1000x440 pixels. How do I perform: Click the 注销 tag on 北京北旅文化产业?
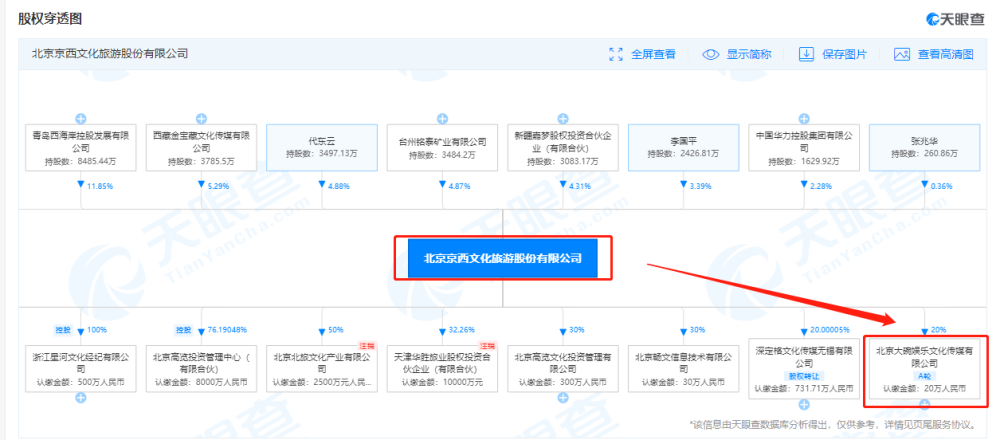(365, 346)
